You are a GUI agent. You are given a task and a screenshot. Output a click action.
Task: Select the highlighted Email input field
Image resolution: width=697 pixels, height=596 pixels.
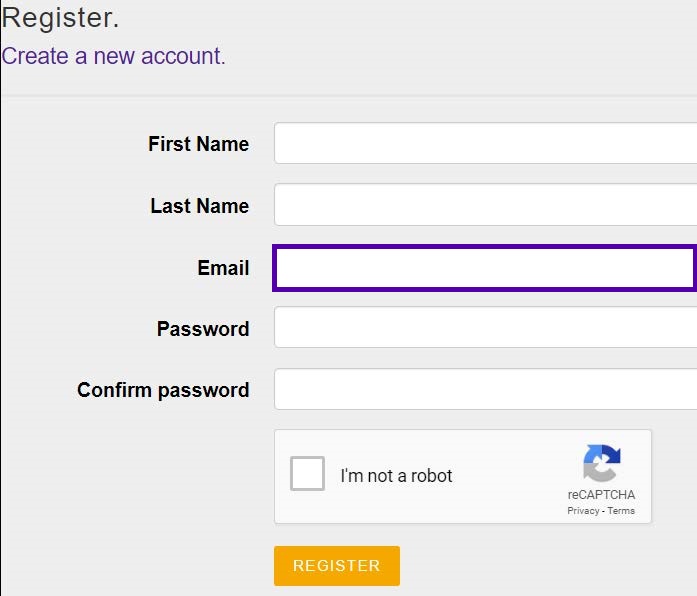(485, 268)
